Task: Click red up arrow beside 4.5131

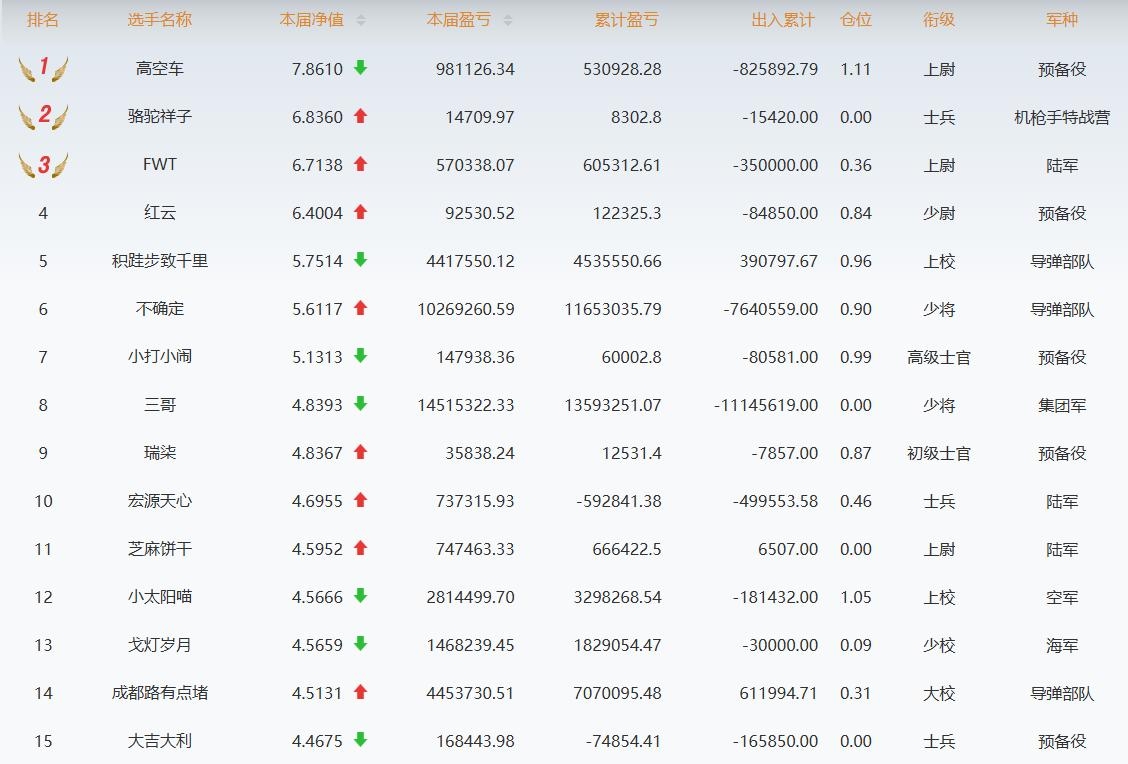Action: pos(361,692)
